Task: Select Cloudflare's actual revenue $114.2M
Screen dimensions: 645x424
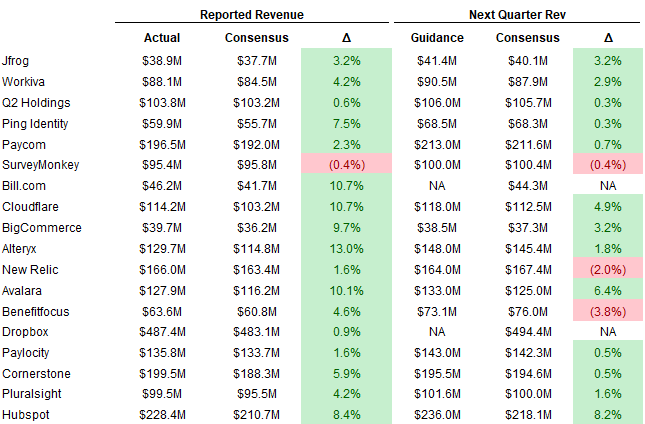Action: click(162, 207)
